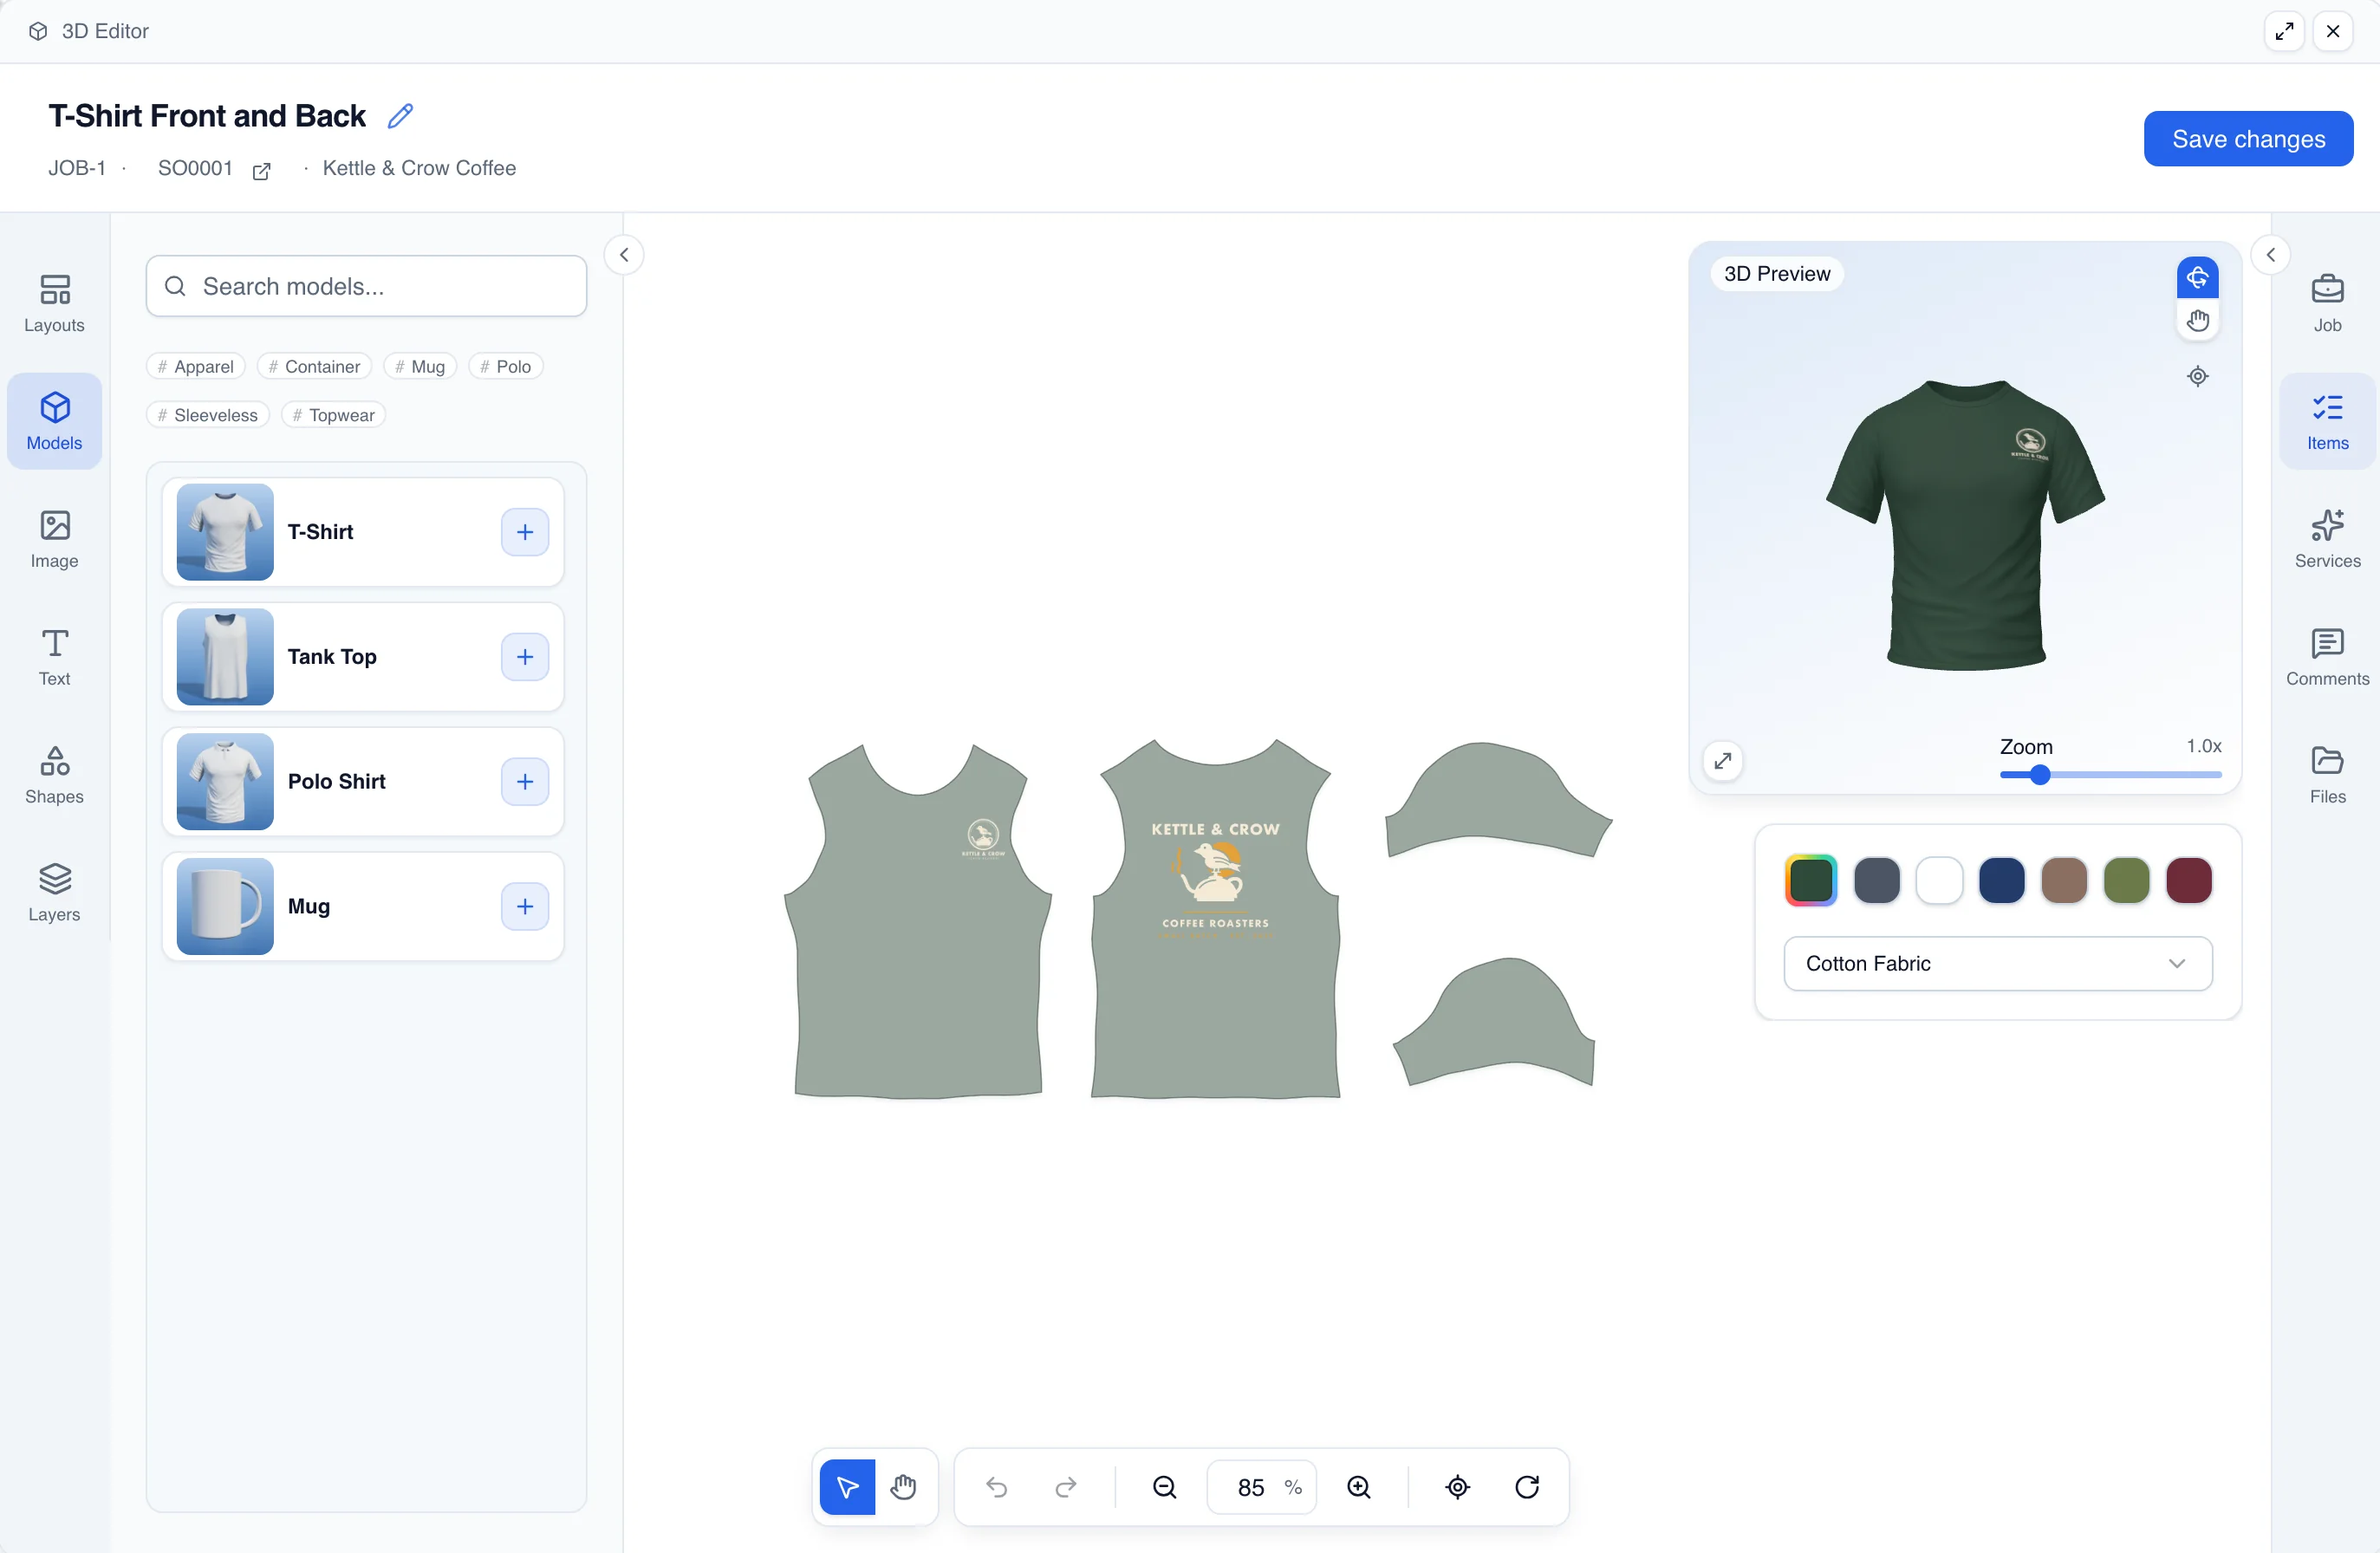Activate the canvas hand pan tool
Screen dimensions: 2380x1553
point(903,1487)
